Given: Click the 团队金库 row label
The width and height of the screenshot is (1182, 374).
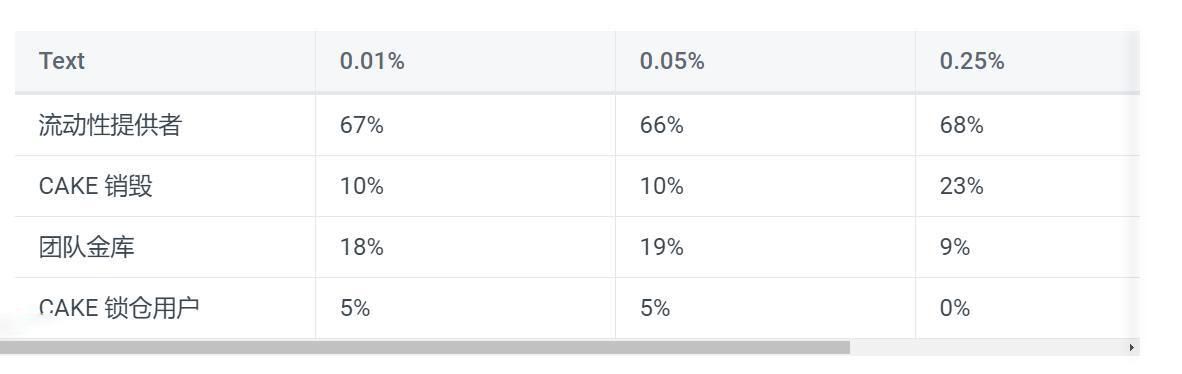Looking at the screenshot, I should pos(87,247).
